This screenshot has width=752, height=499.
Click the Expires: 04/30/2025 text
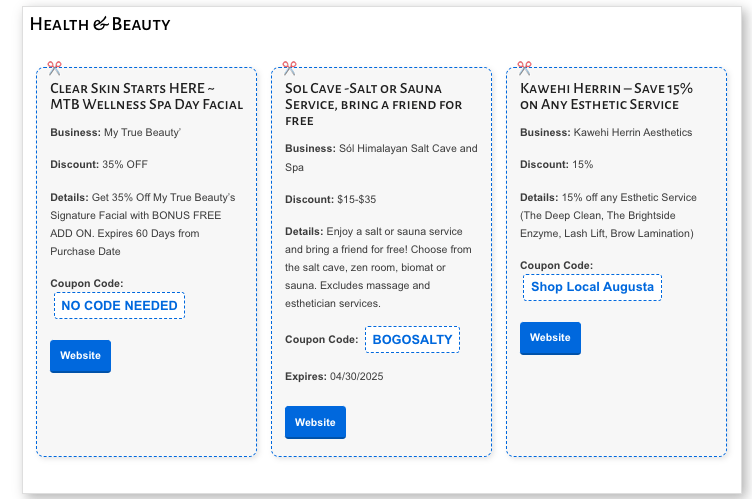click(x=334, y=376)
